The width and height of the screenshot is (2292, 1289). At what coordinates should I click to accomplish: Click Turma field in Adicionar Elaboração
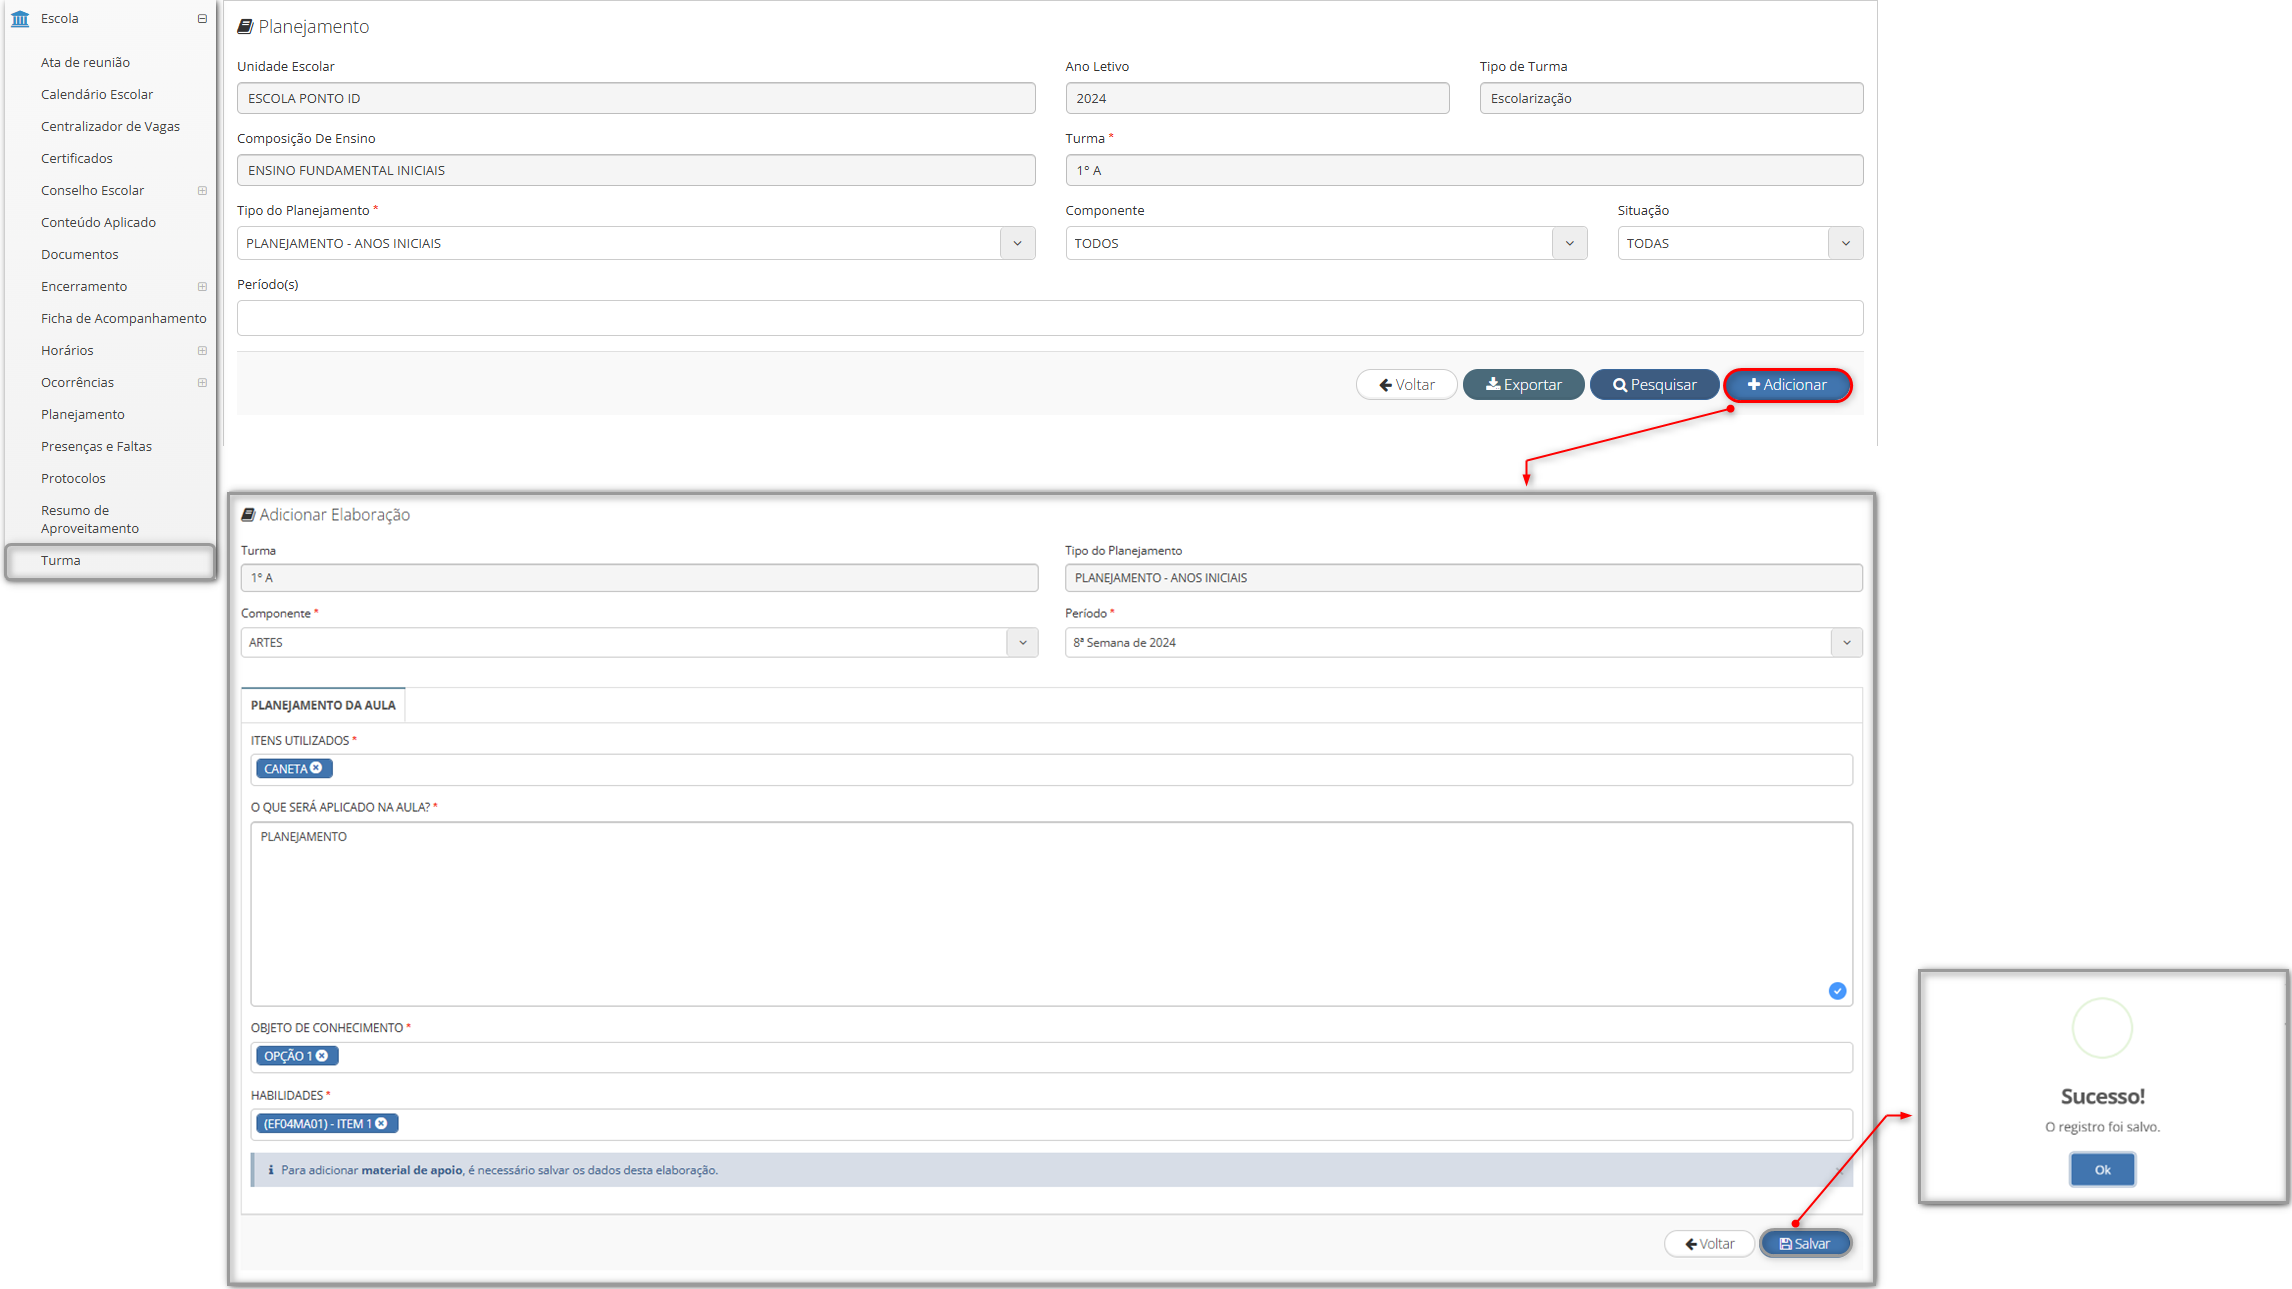639,578
